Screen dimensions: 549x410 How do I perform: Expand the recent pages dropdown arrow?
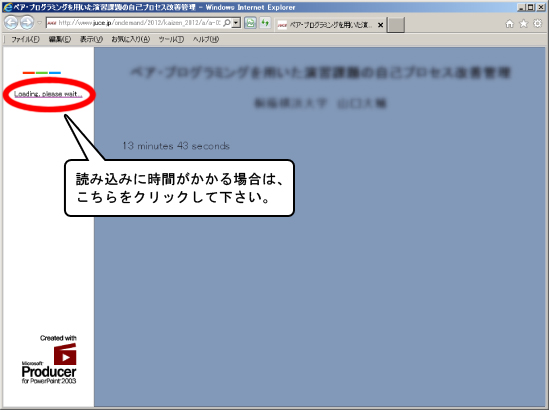click(39, 23)
